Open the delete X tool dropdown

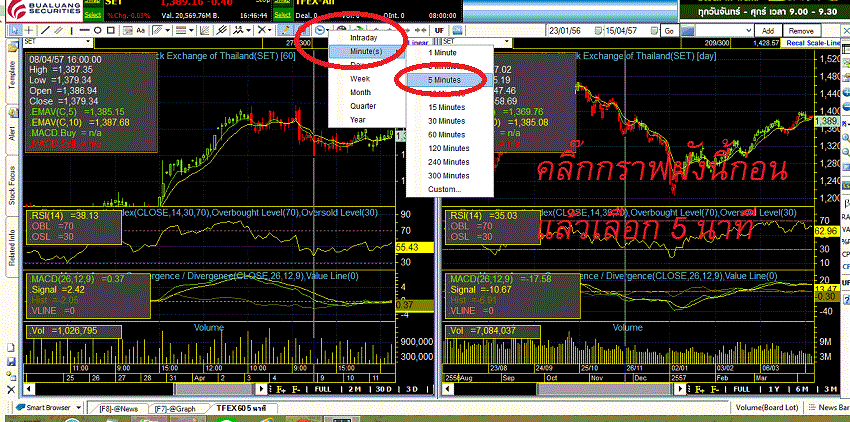pos(271,30)
